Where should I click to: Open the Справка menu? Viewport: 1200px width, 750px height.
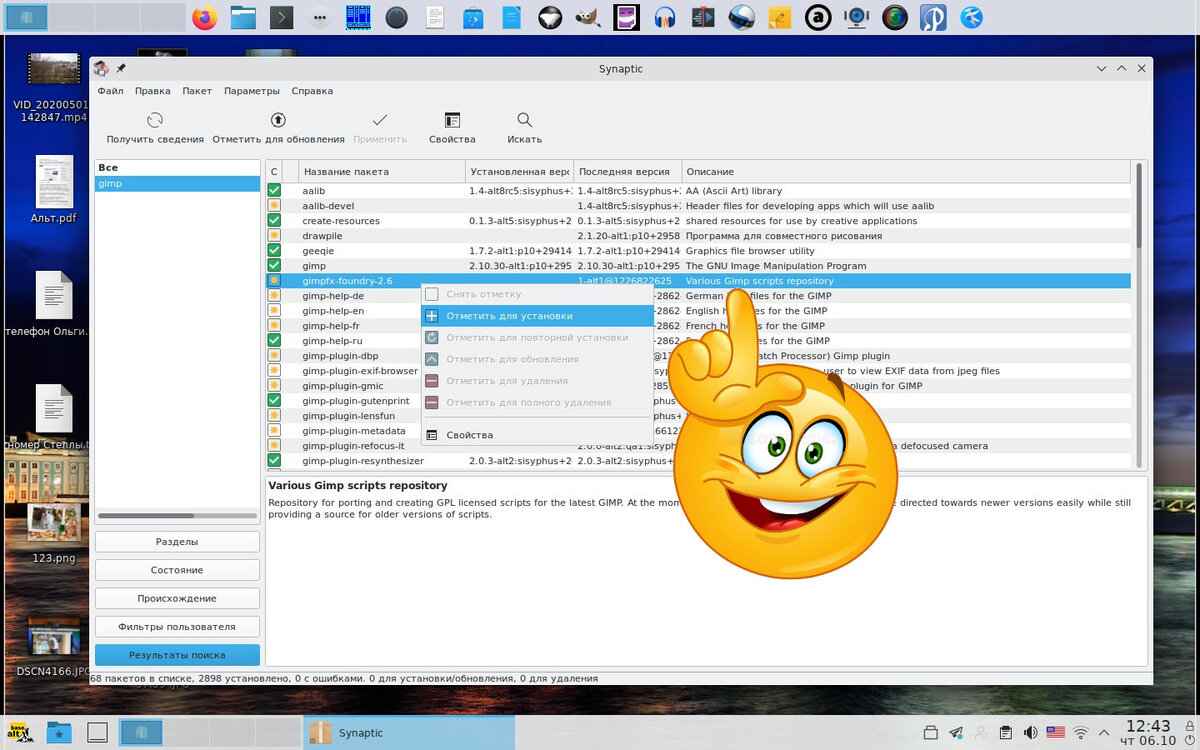(x=312, y=90)
